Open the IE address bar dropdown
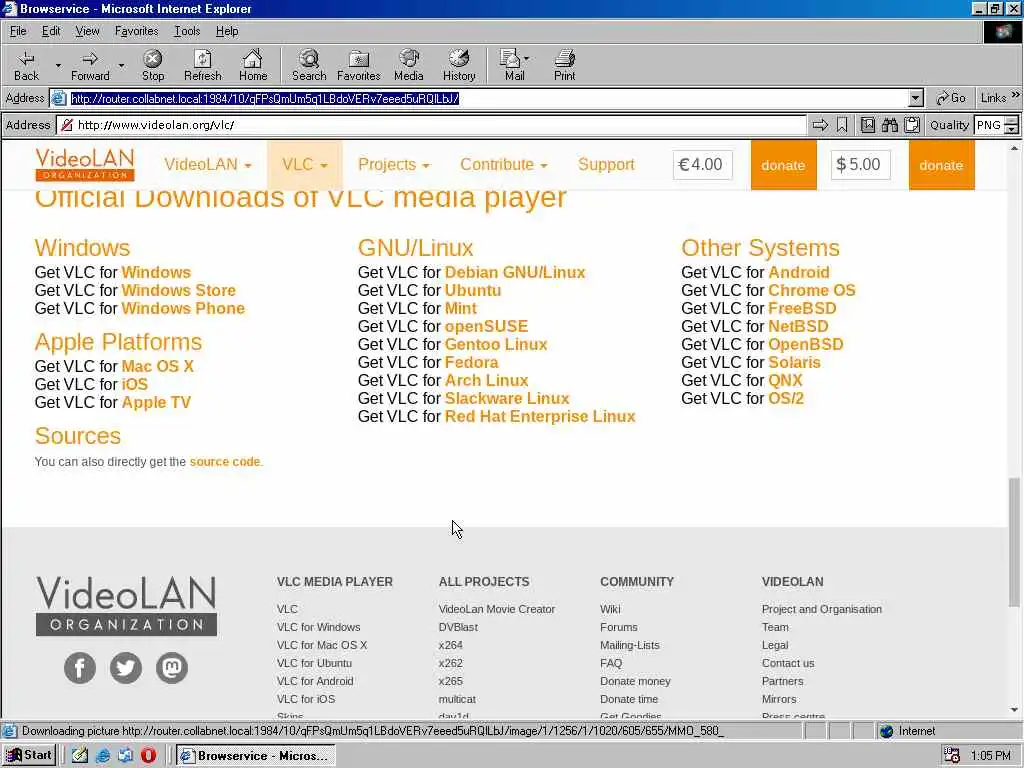This screenshot has width=1024, height=768. pyautogui.click(x=916, y=98)
